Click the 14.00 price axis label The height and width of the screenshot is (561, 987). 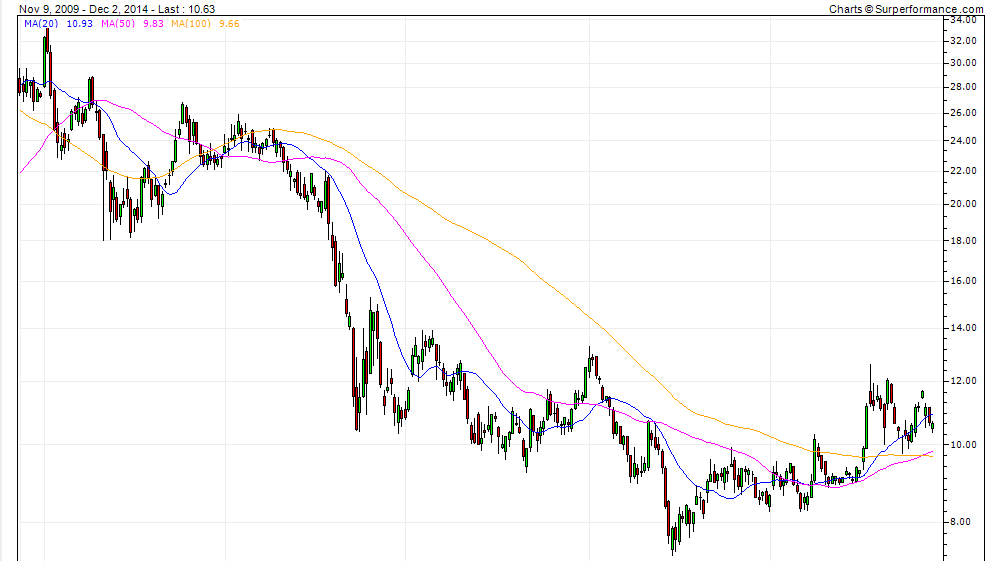point(963,328)
